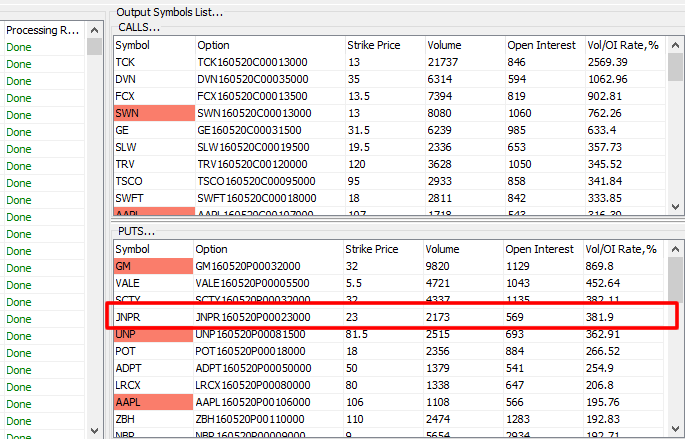The width and height of the screenshot is (685, 439).
Task: Select highlighted AAPL symbol in PUTS
Action: (153, 402)
